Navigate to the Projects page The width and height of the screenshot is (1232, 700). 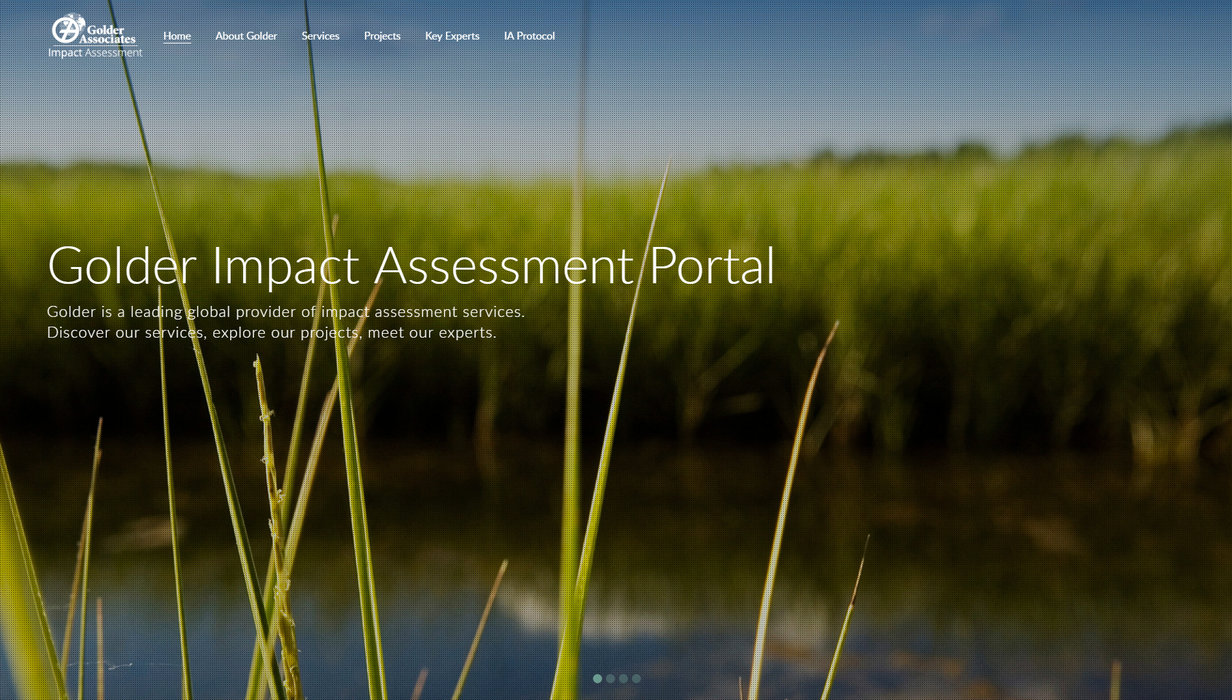coord(382,36)
